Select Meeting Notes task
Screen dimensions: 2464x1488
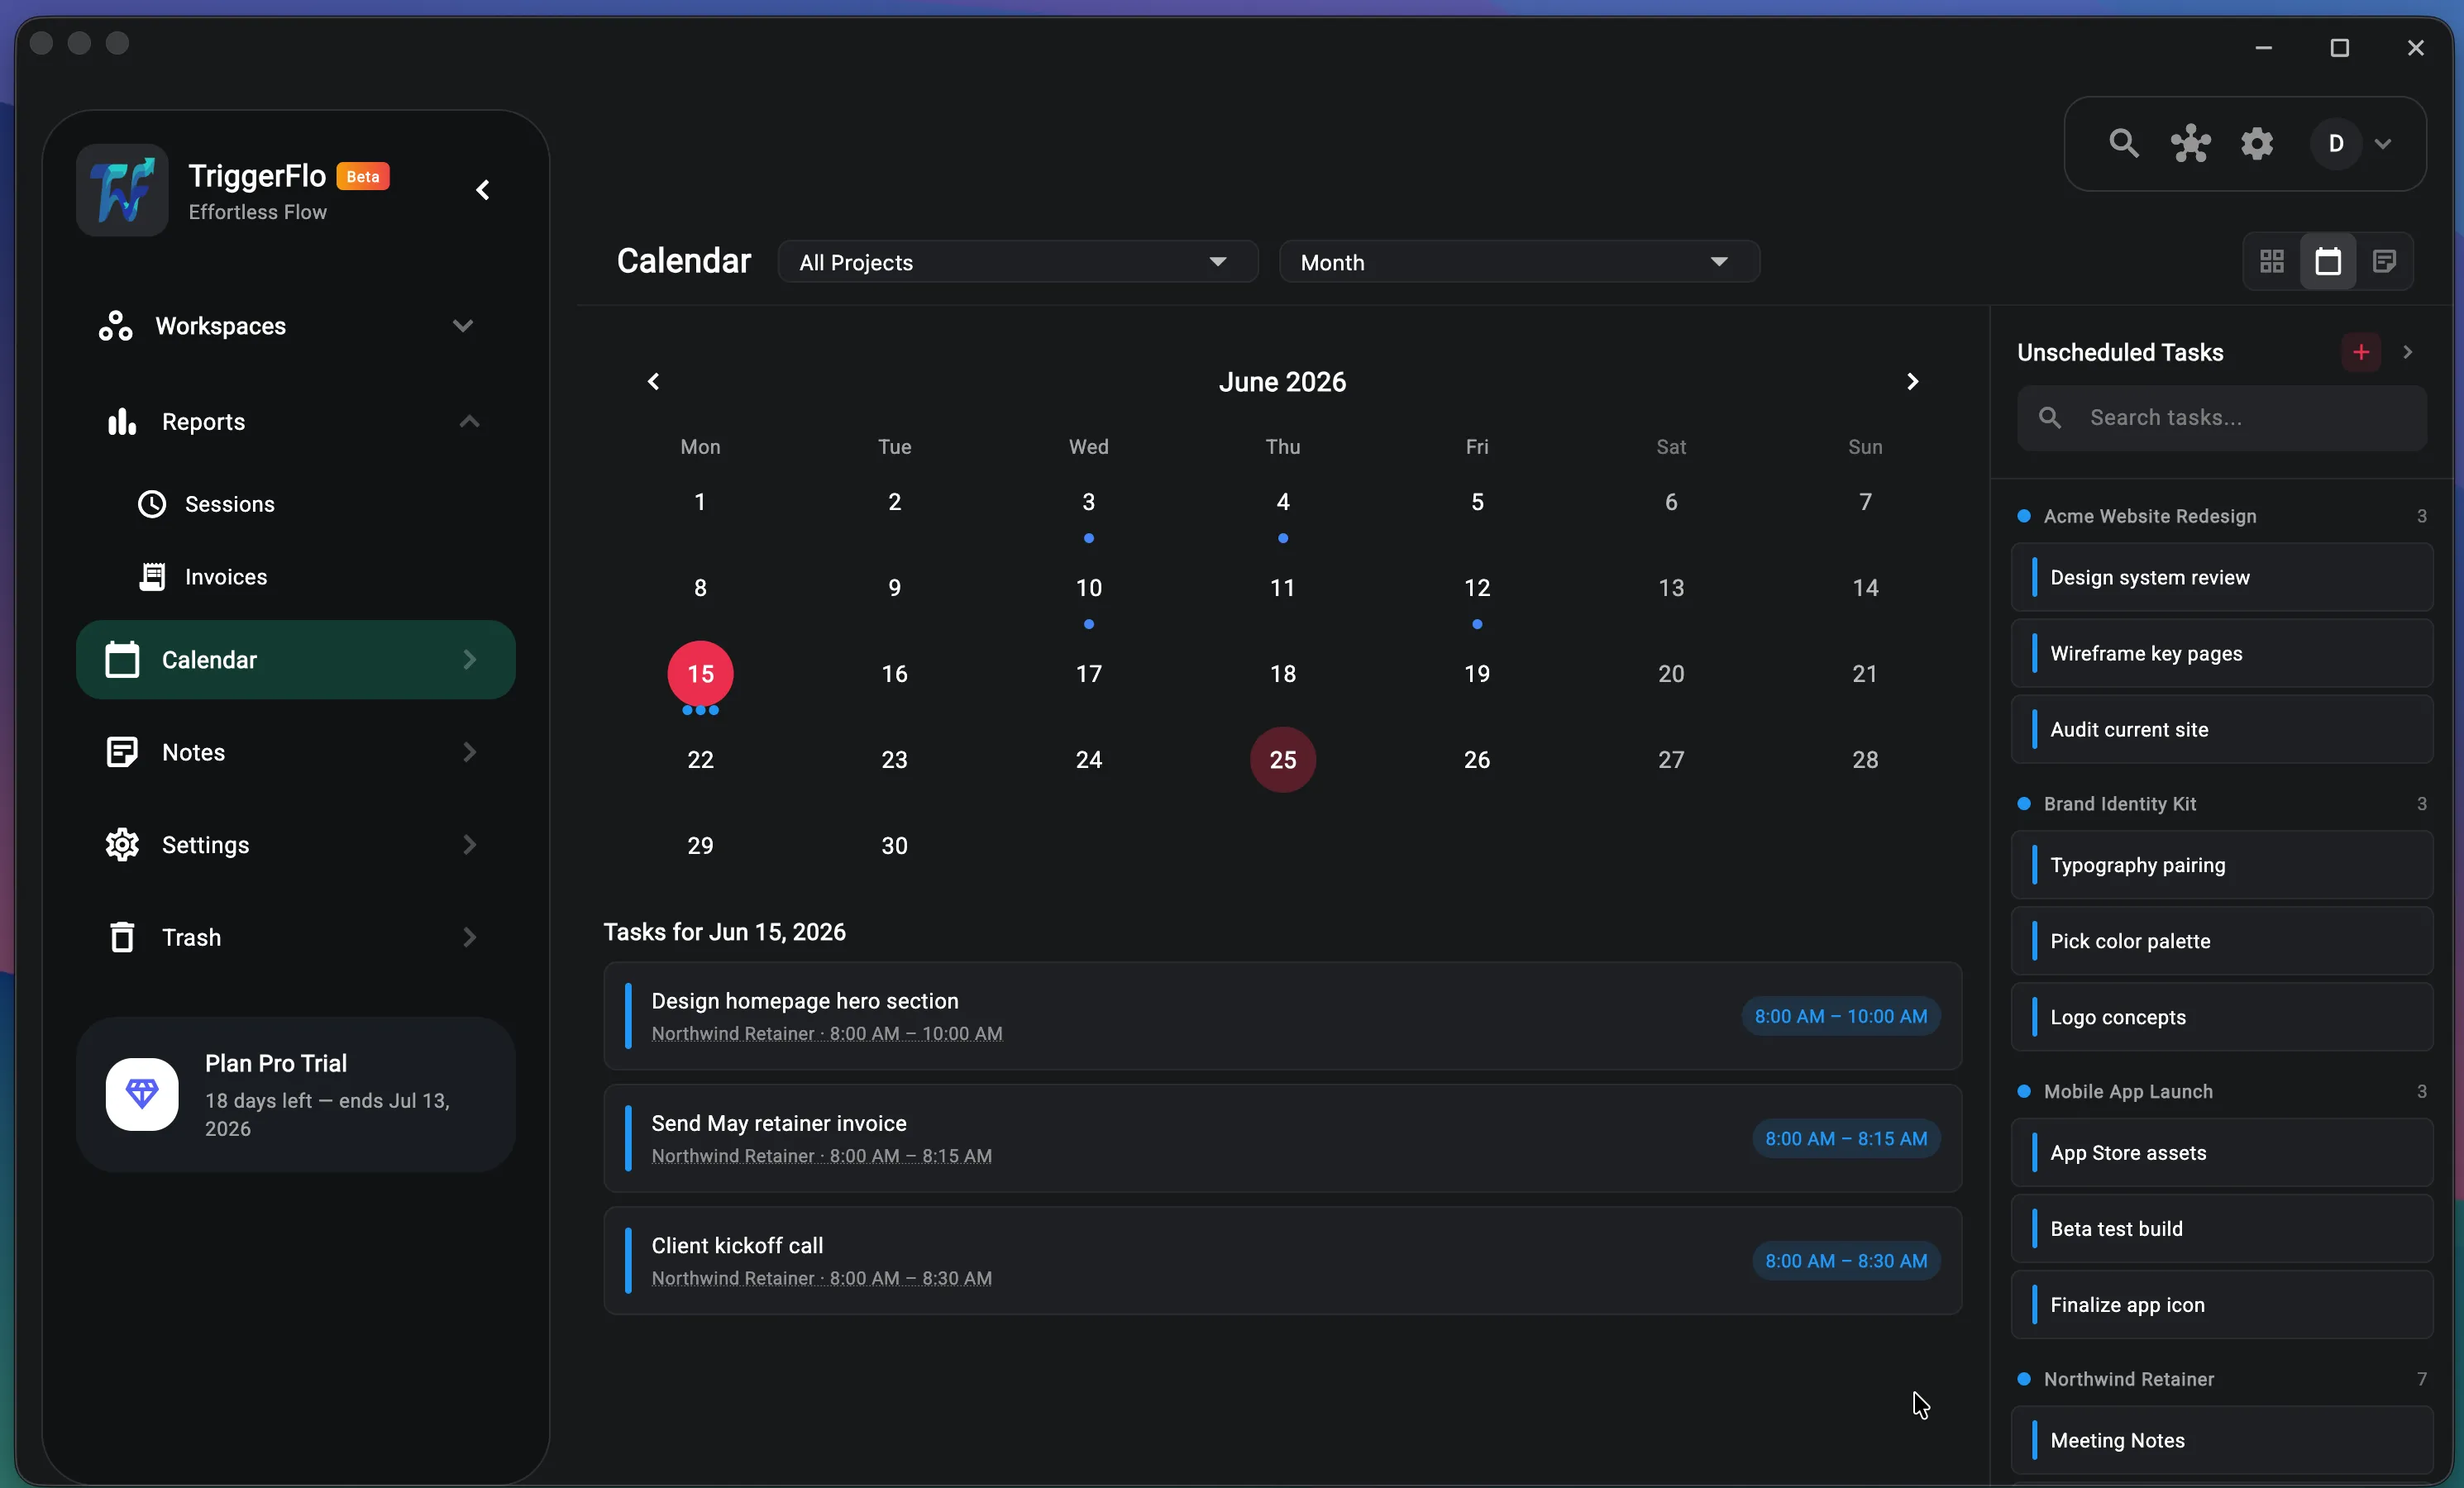click(2222, 1440)
